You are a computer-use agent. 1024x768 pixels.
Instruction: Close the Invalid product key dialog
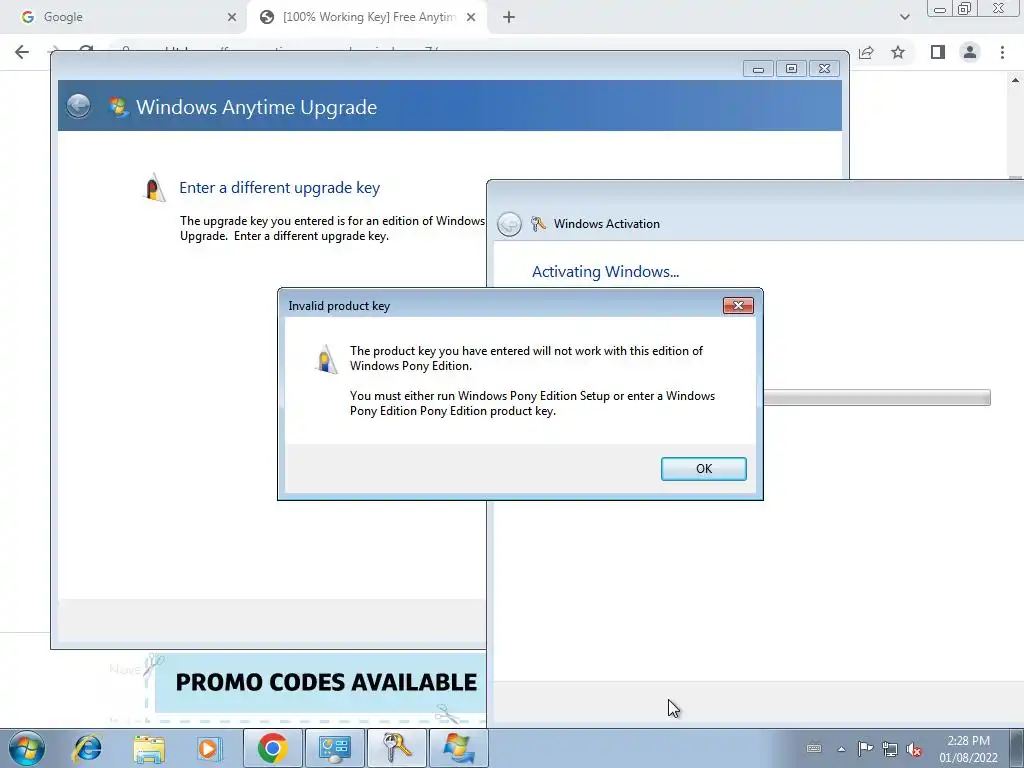(x=738, y=306)
